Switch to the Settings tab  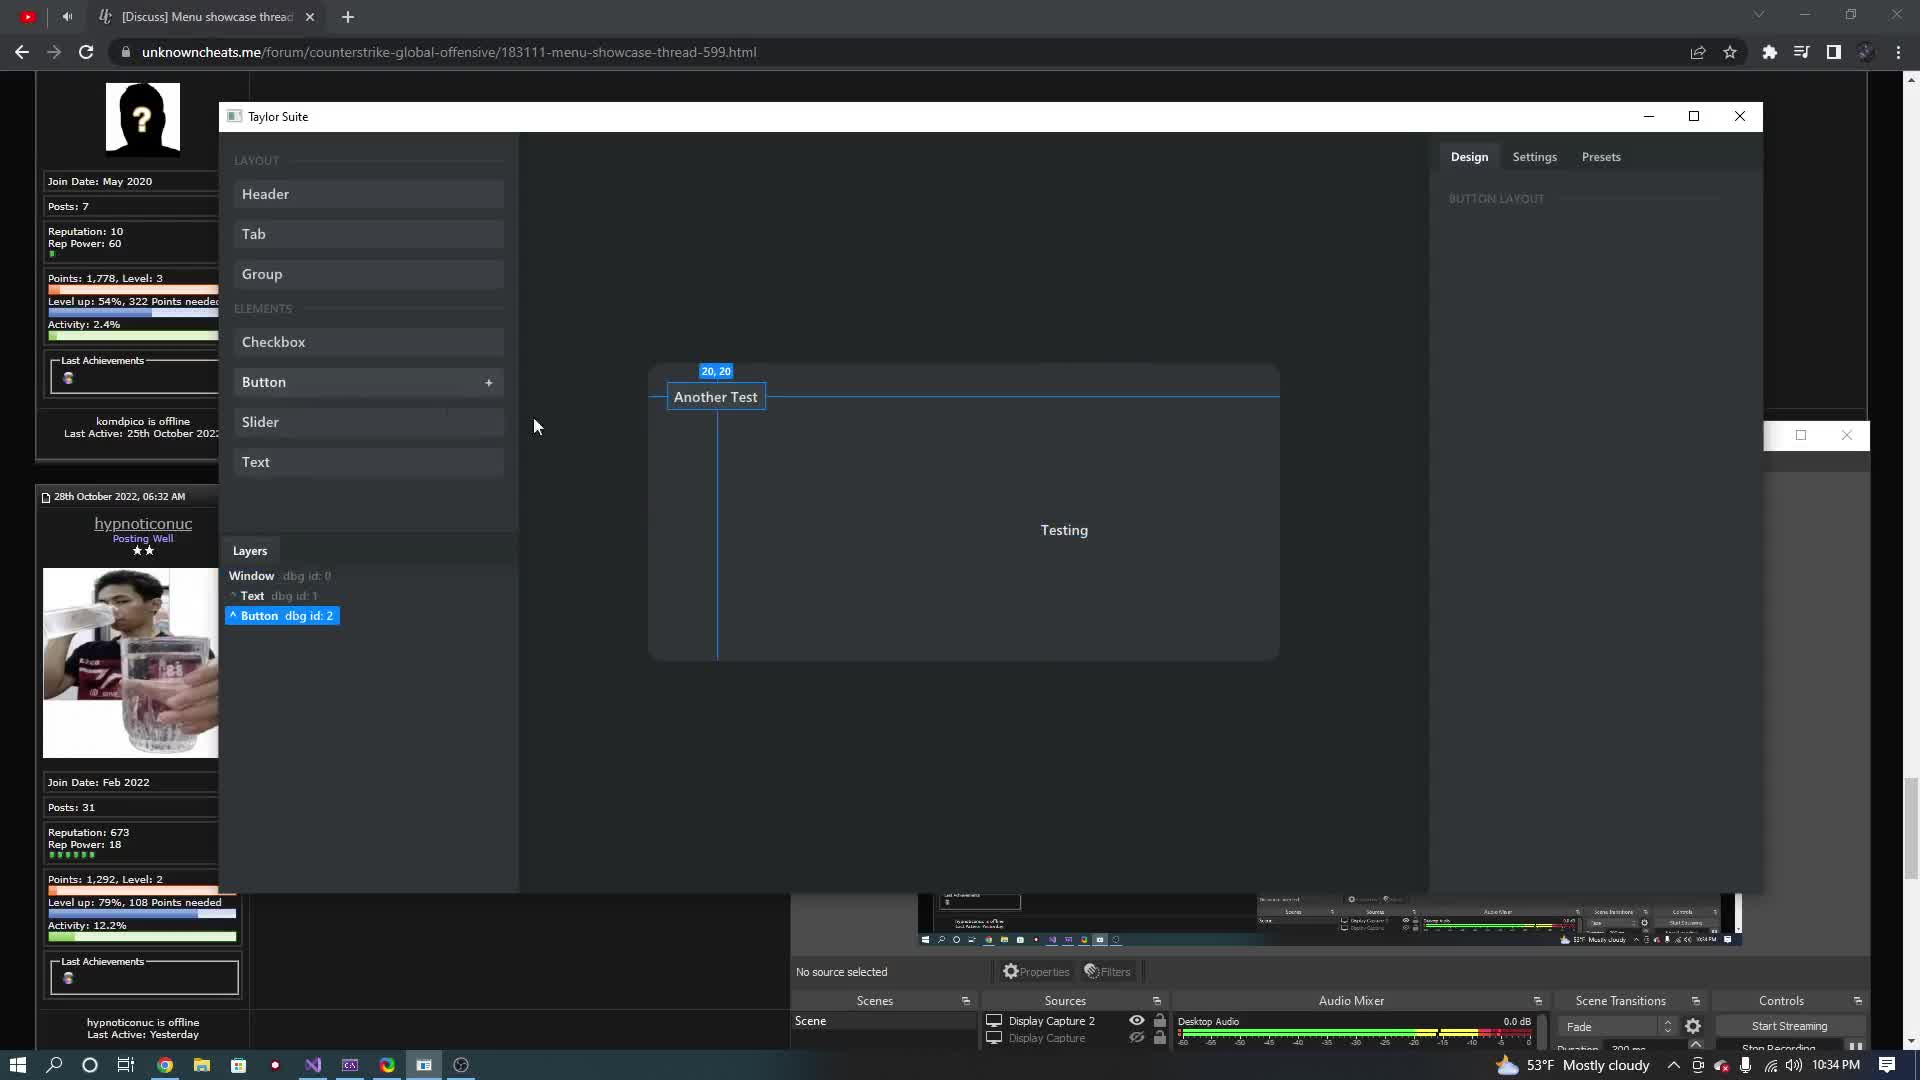tap(1534, 157)
